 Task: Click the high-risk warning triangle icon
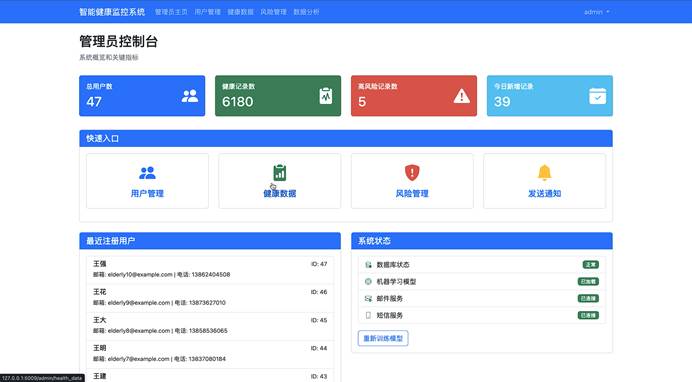462,96
